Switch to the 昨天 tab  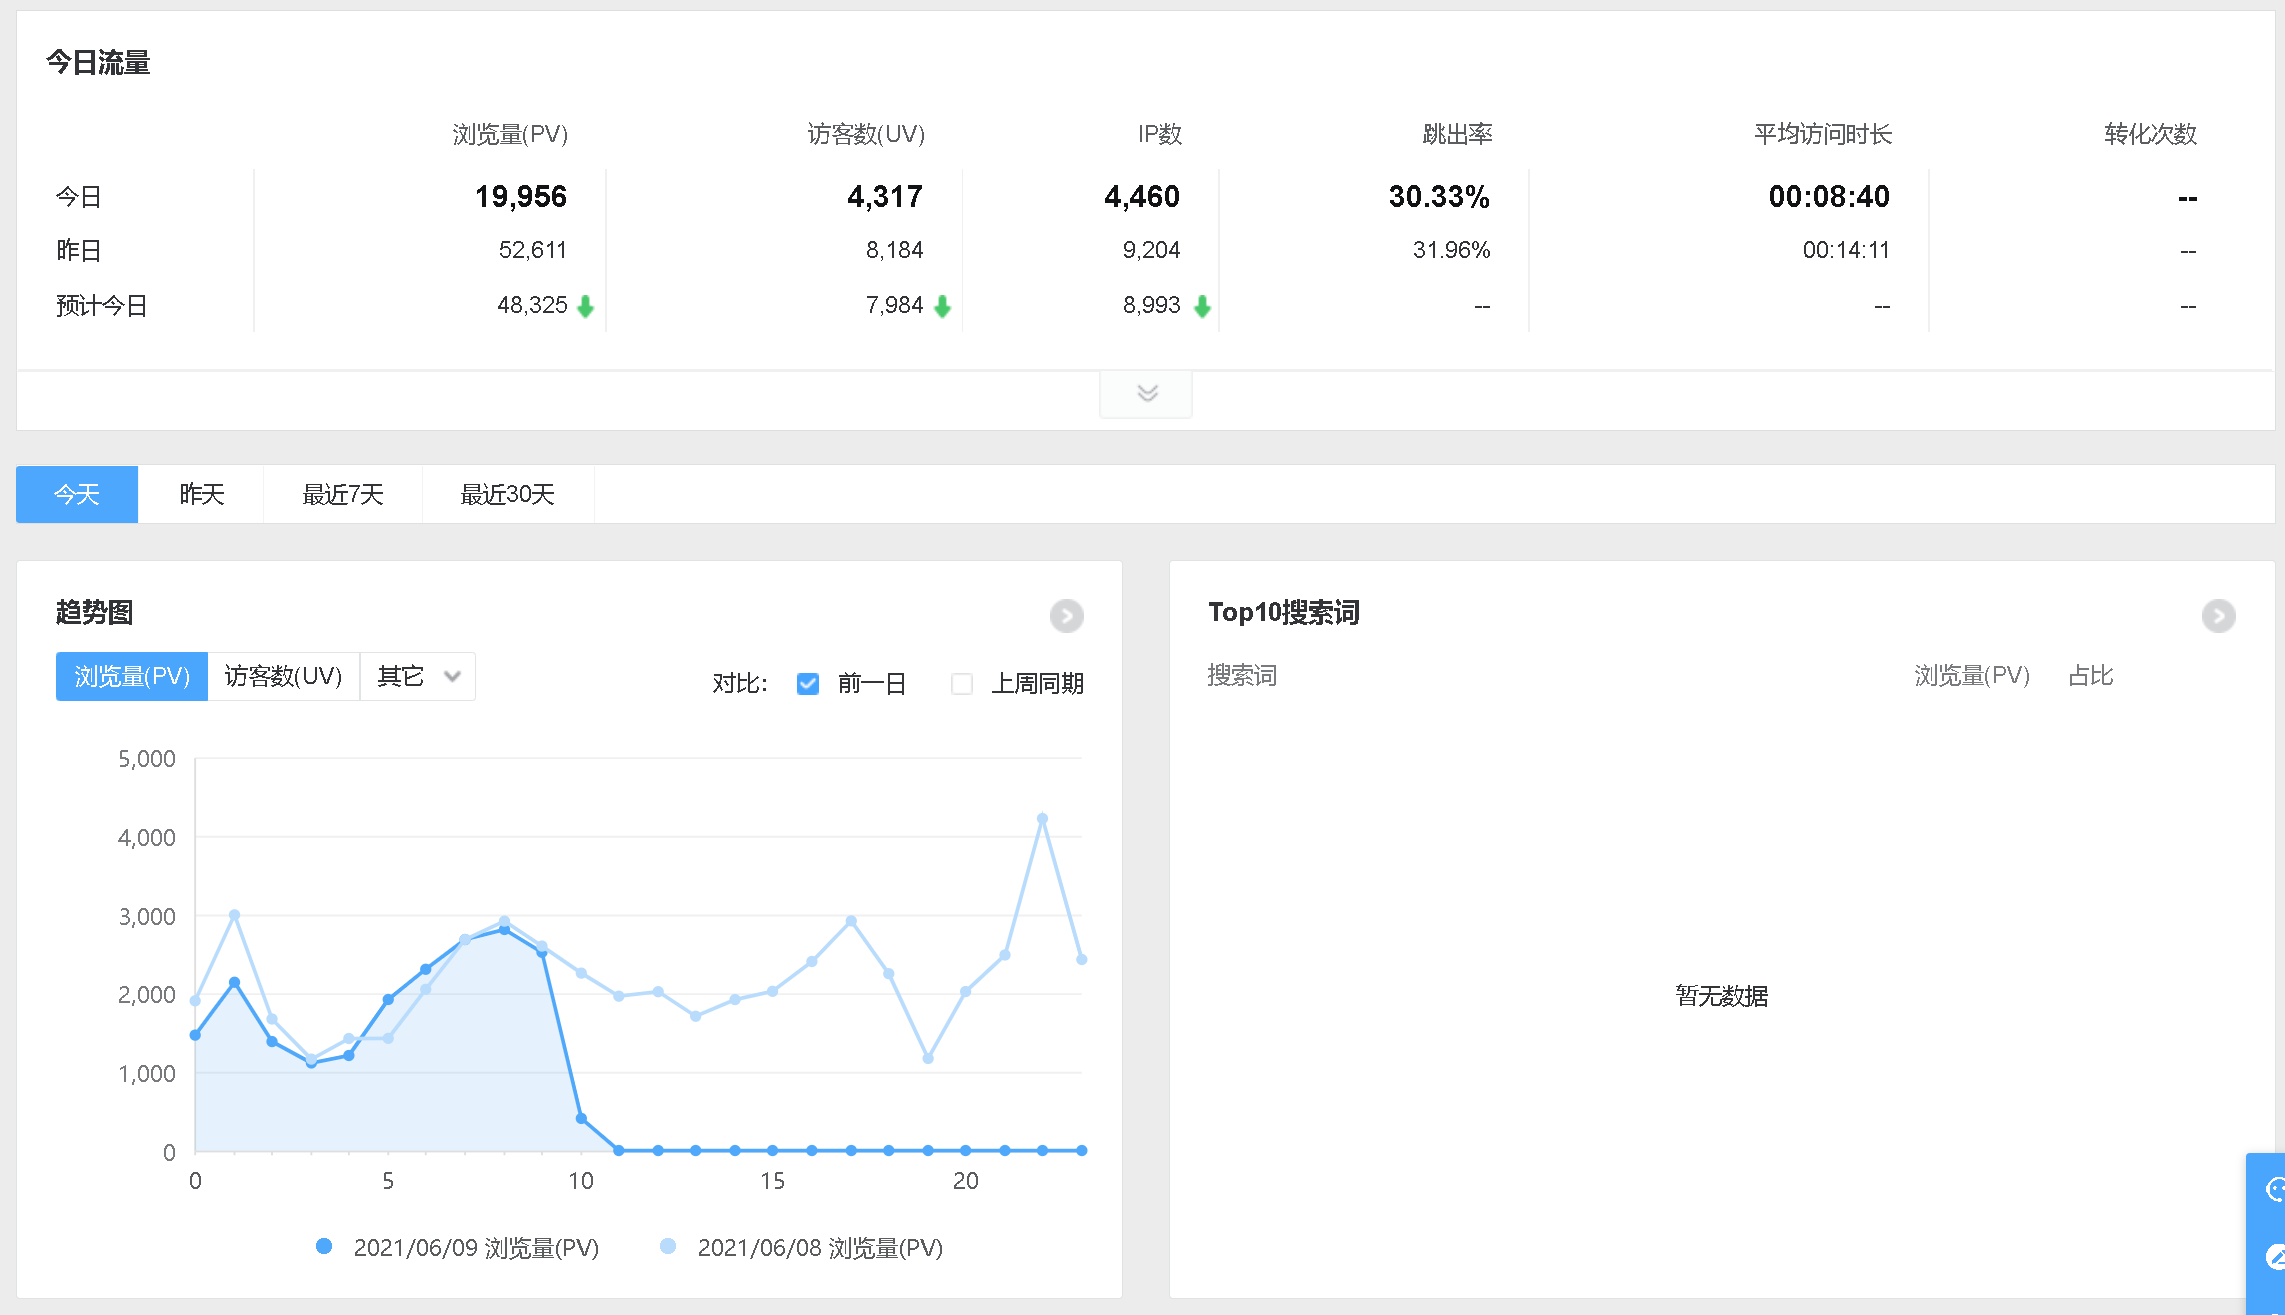tap(201, 494)
